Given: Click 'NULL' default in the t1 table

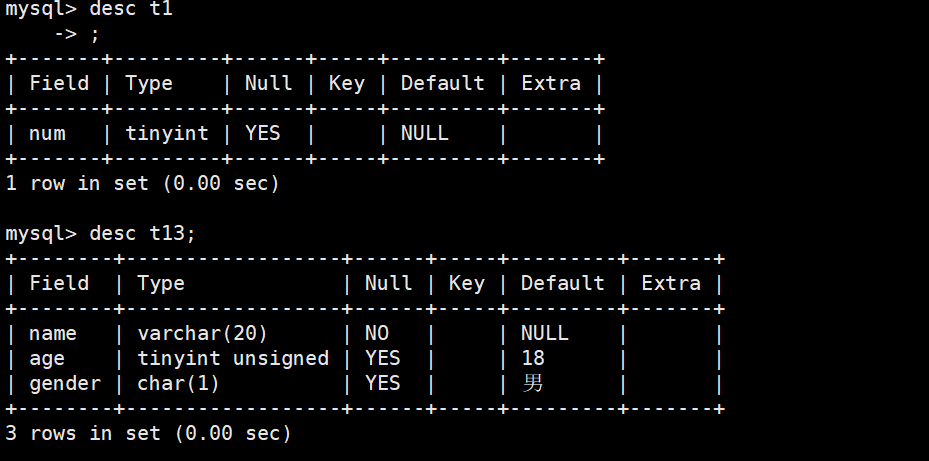Looking at the screenshot, I should click(x=424, y=133).
